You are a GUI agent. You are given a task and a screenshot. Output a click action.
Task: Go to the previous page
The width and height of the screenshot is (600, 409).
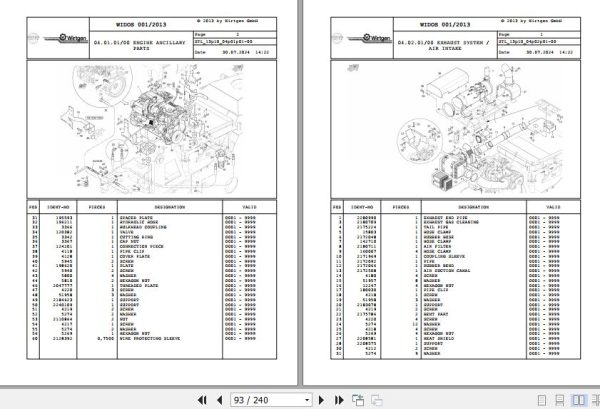point(220,400)
